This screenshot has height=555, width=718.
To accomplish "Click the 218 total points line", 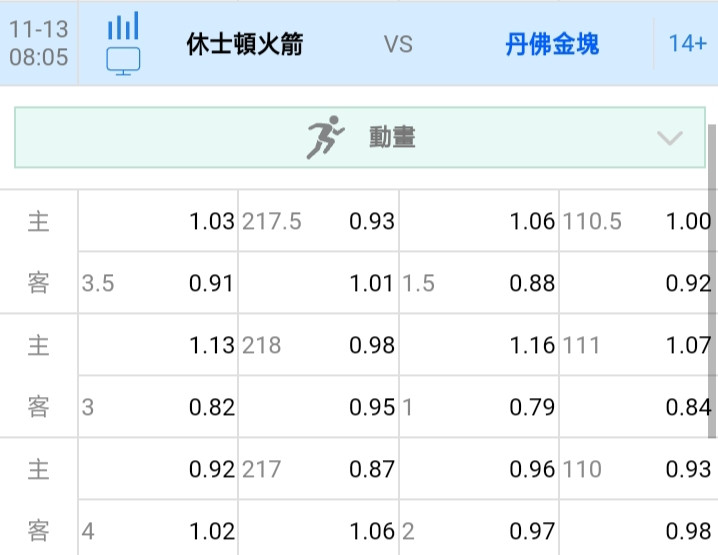I will coord(261,345).
